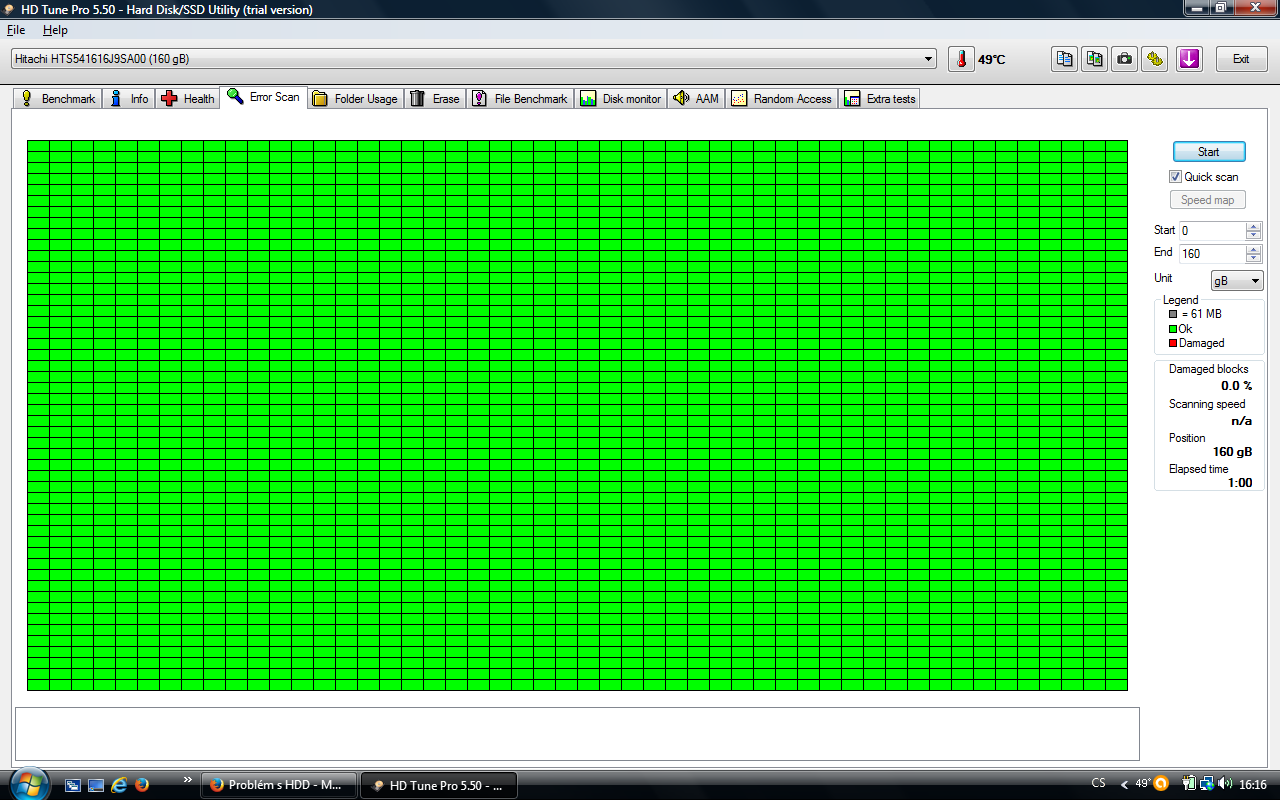Image resolution: width=1280 pixels, height=800 pixels.
Task: Click the green Ok legend swatch
Action: tap(1173, 329)
